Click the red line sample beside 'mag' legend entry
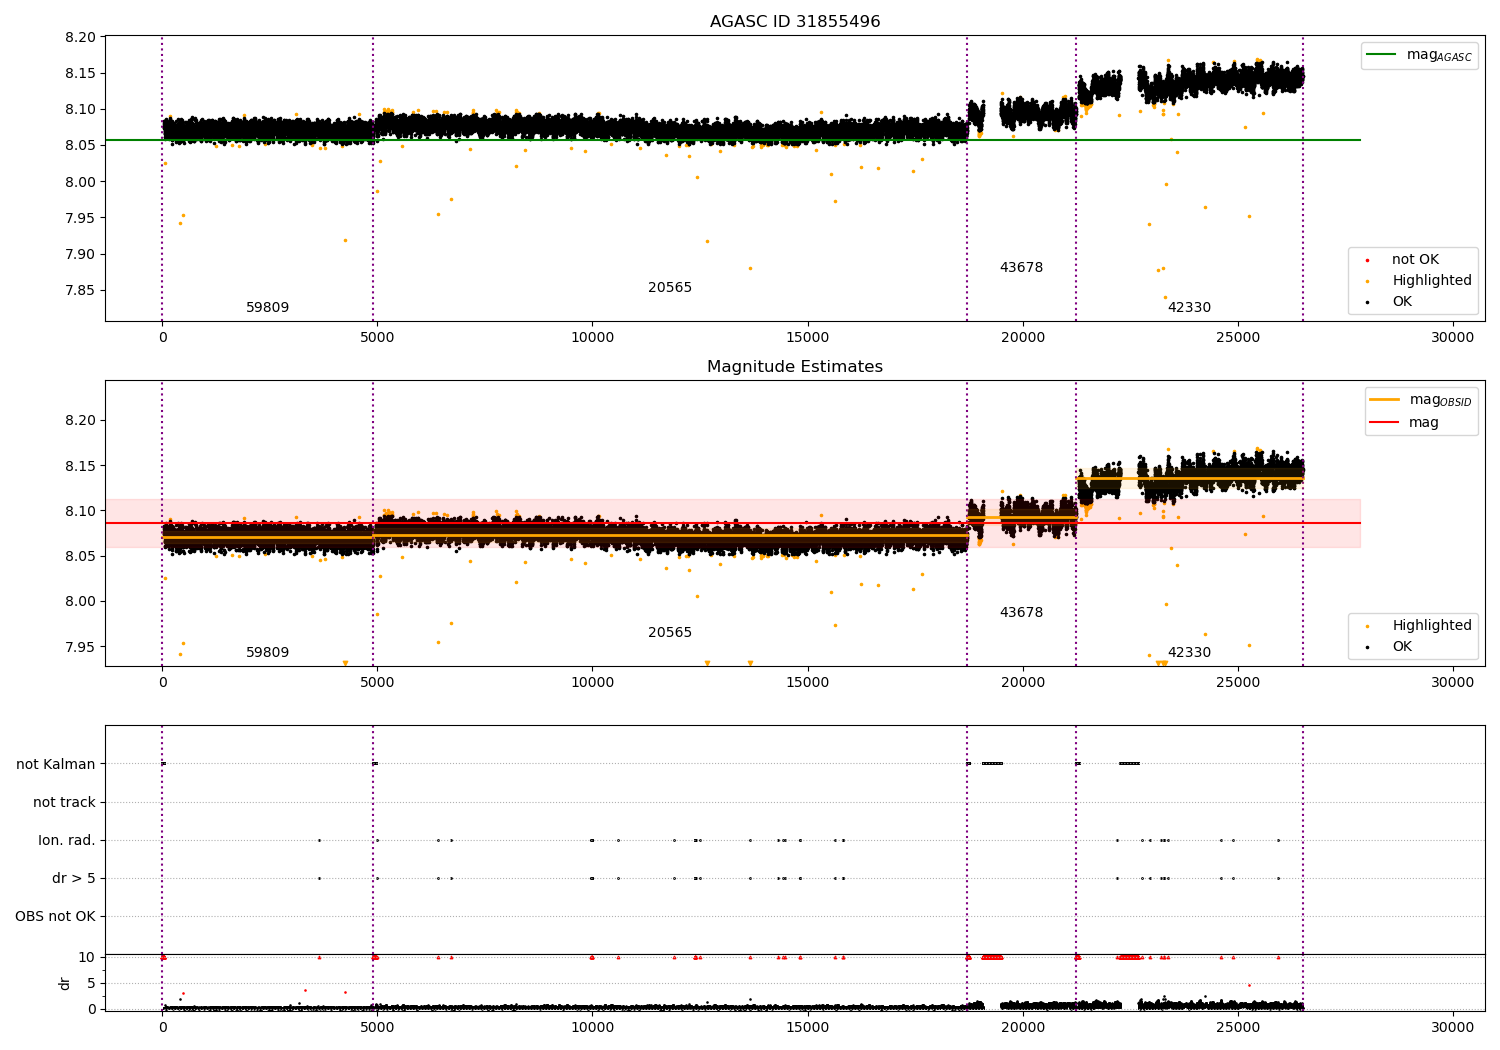This screenshot has width=1500, height=1050. tap(1384, 423)
